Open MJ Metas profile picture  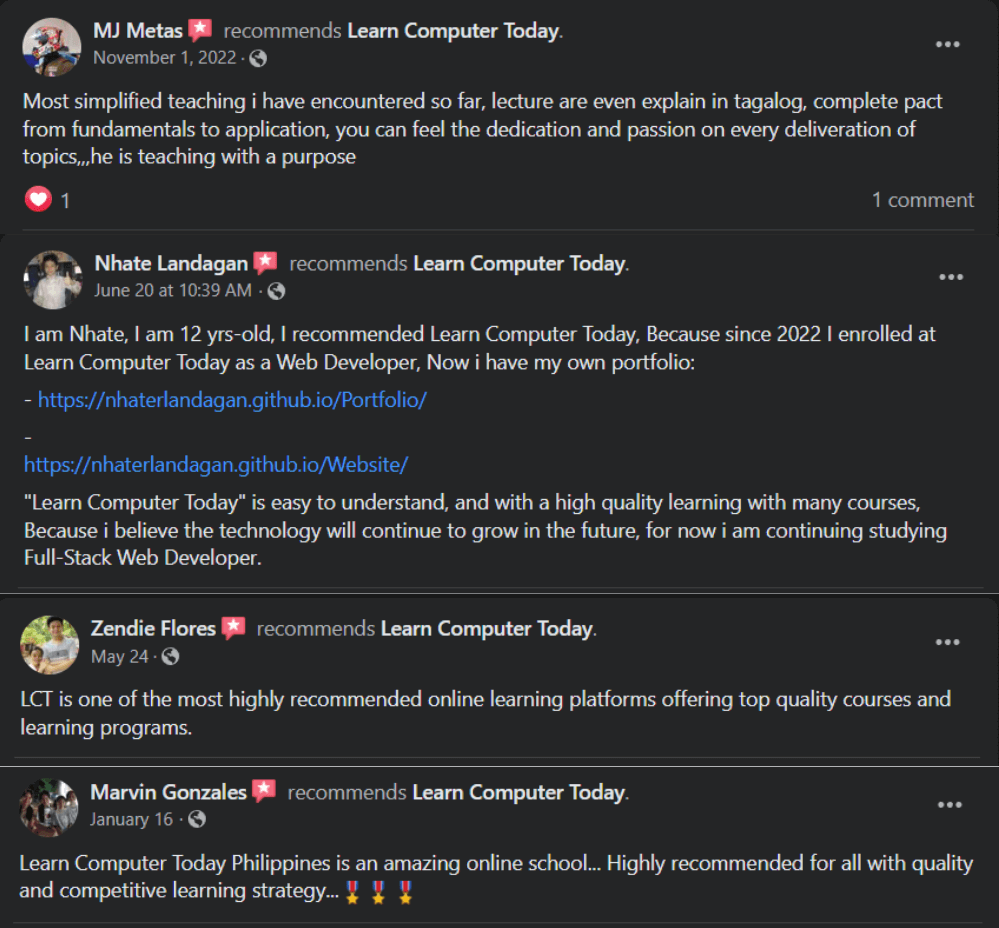click(50, 46)
